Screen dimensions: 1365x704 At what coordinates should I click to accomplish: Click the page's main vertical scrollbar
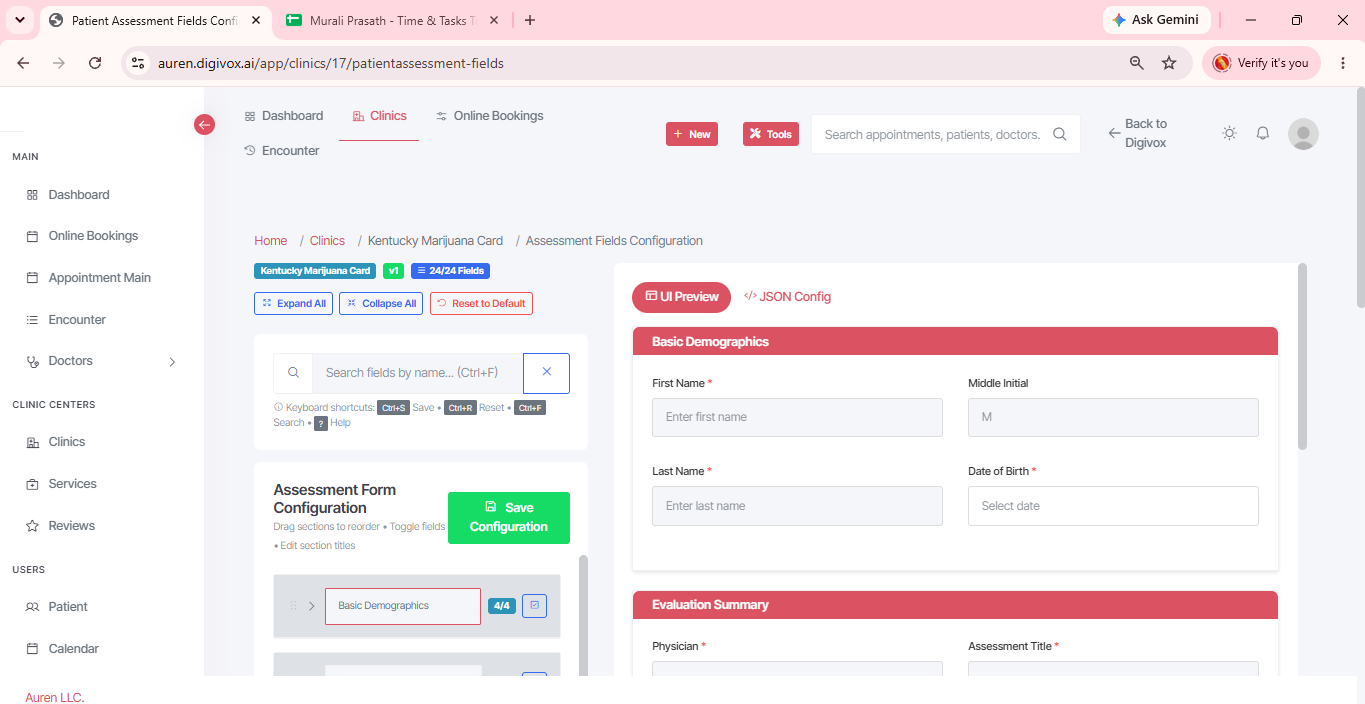(1360, 200)
